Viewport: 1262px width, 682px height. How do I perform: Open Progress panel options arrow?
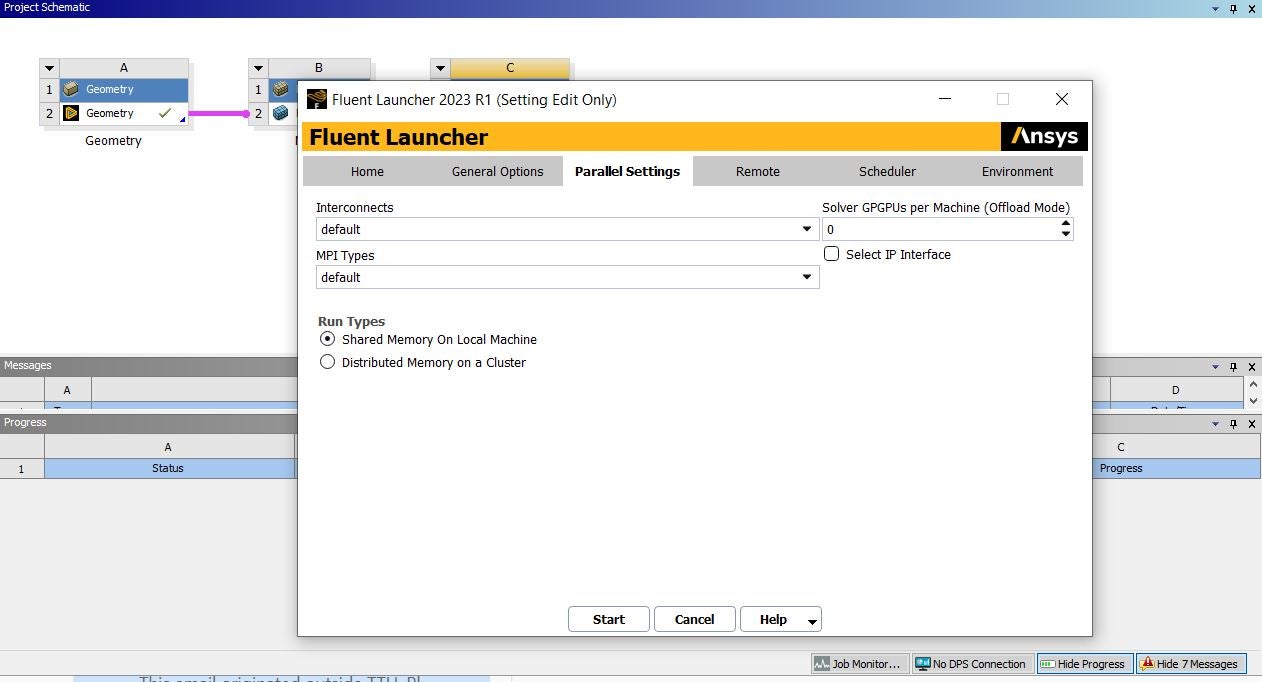[1216, 424]
